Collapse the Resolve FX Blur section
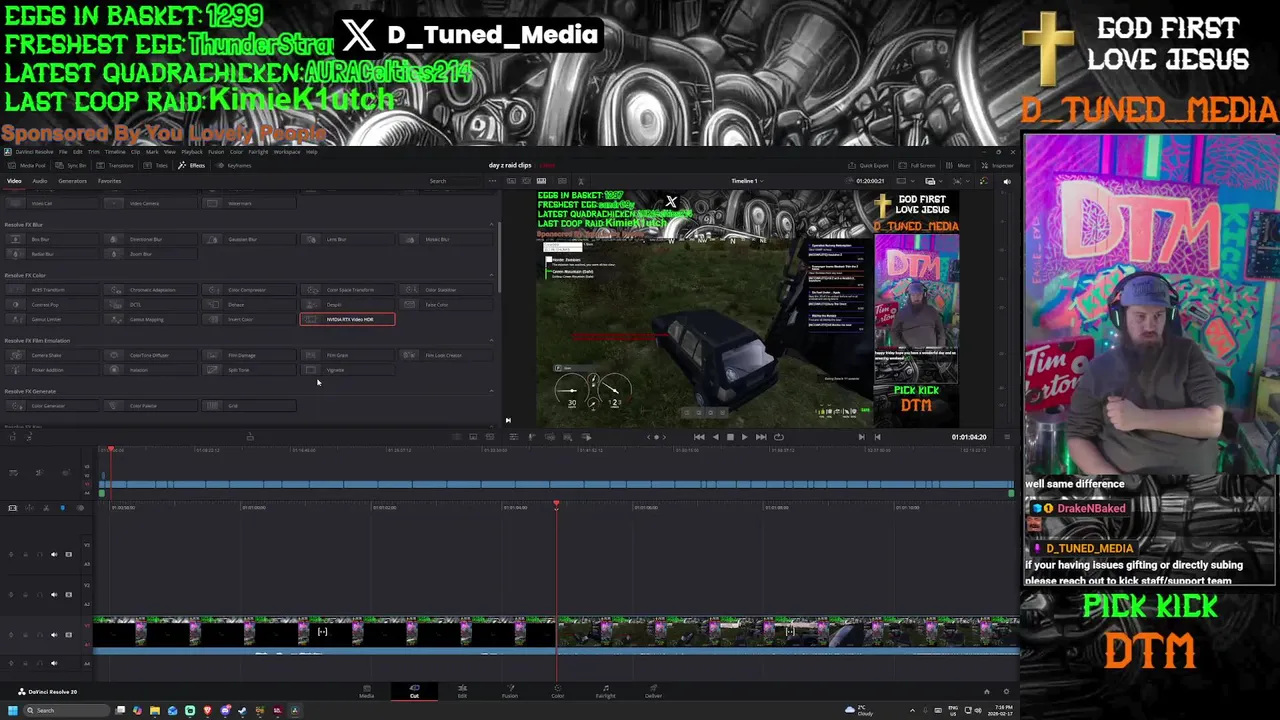1280x720 pixels. coord(491,225)
